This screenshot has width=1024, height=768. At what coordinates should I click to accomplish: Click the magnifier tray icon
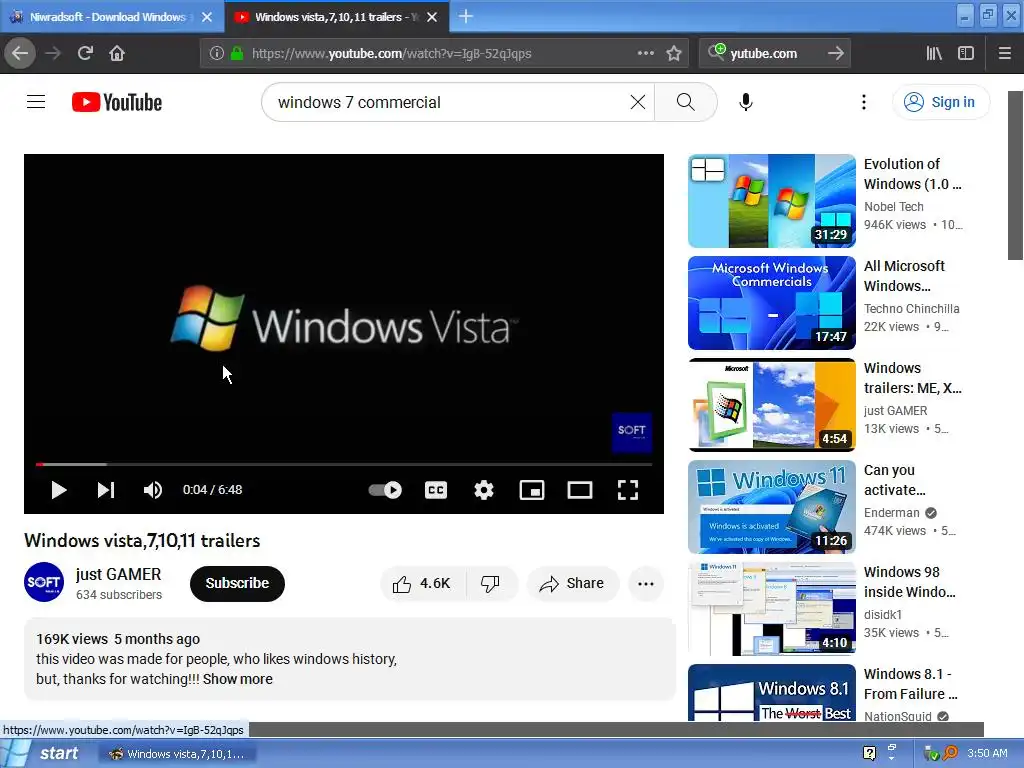[950, 753]
